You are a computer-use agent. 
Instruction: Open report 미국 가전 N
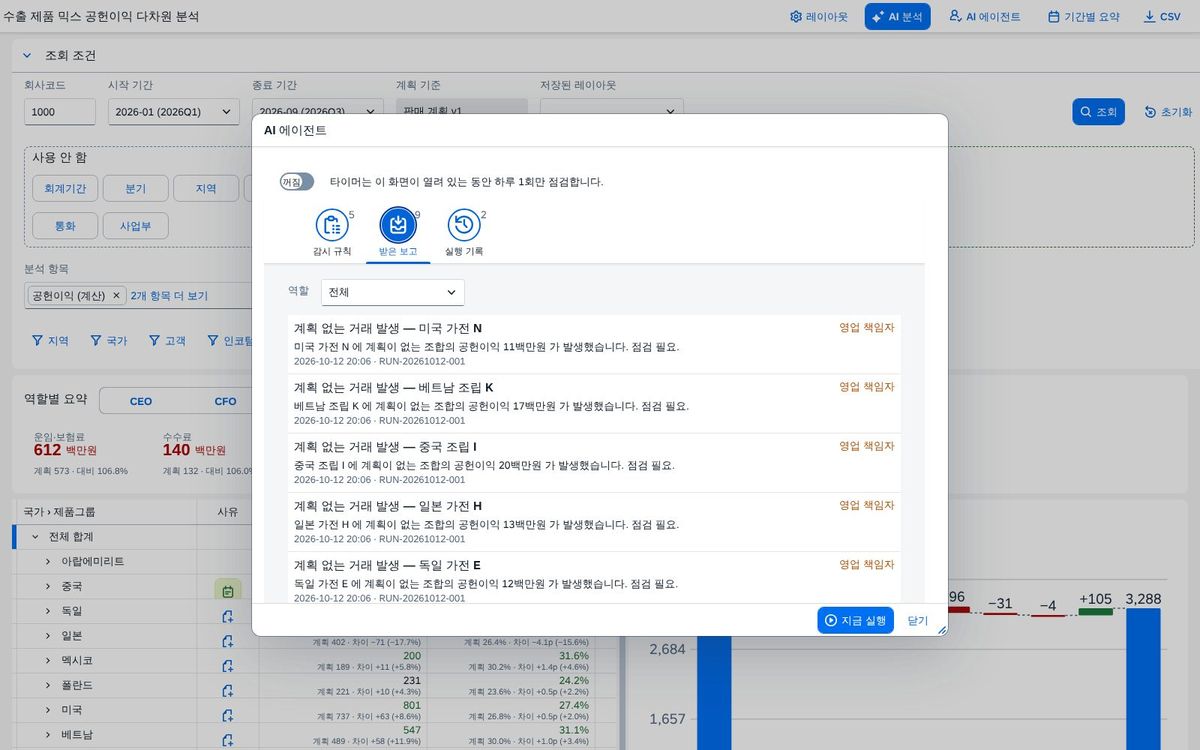click(x=594, y=344)
